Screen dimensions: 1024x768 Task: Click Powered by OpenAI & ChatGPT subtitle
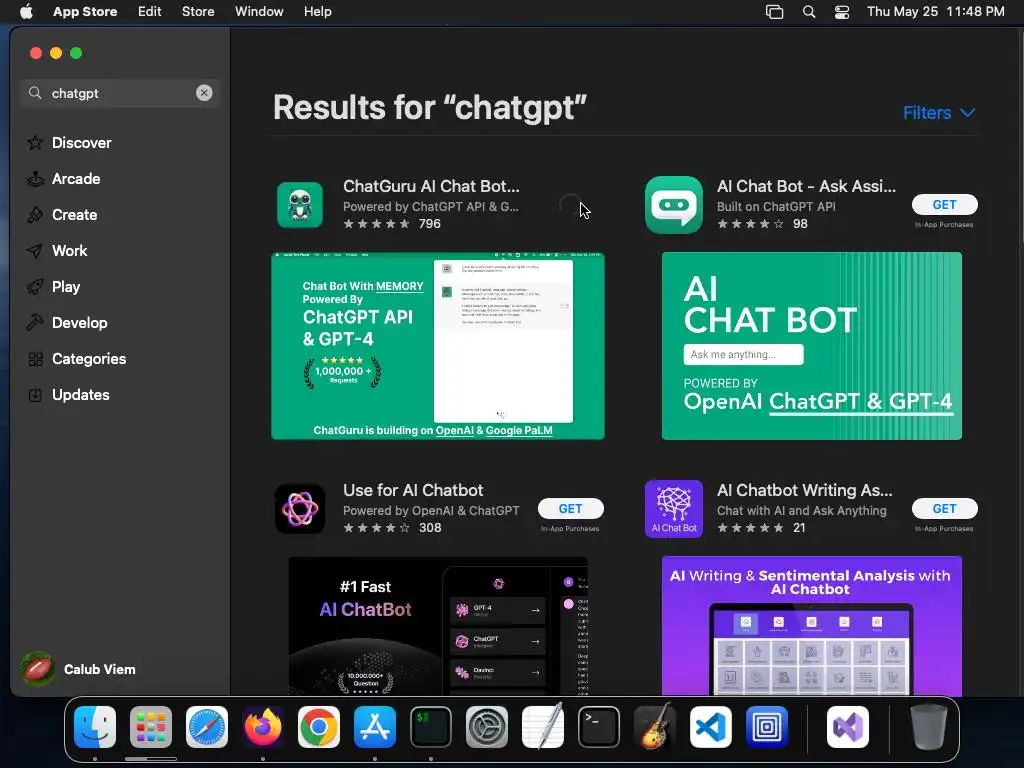click(431, 511)
